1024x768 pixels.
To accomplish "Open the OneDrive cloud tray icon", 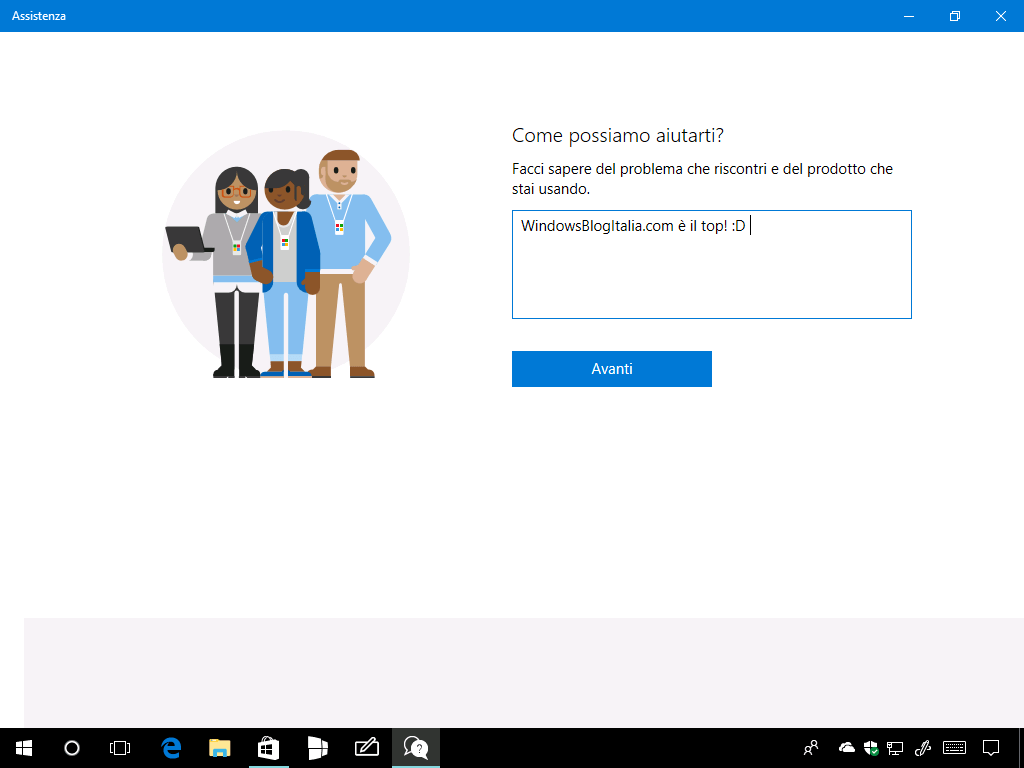I will pos(846,747).
